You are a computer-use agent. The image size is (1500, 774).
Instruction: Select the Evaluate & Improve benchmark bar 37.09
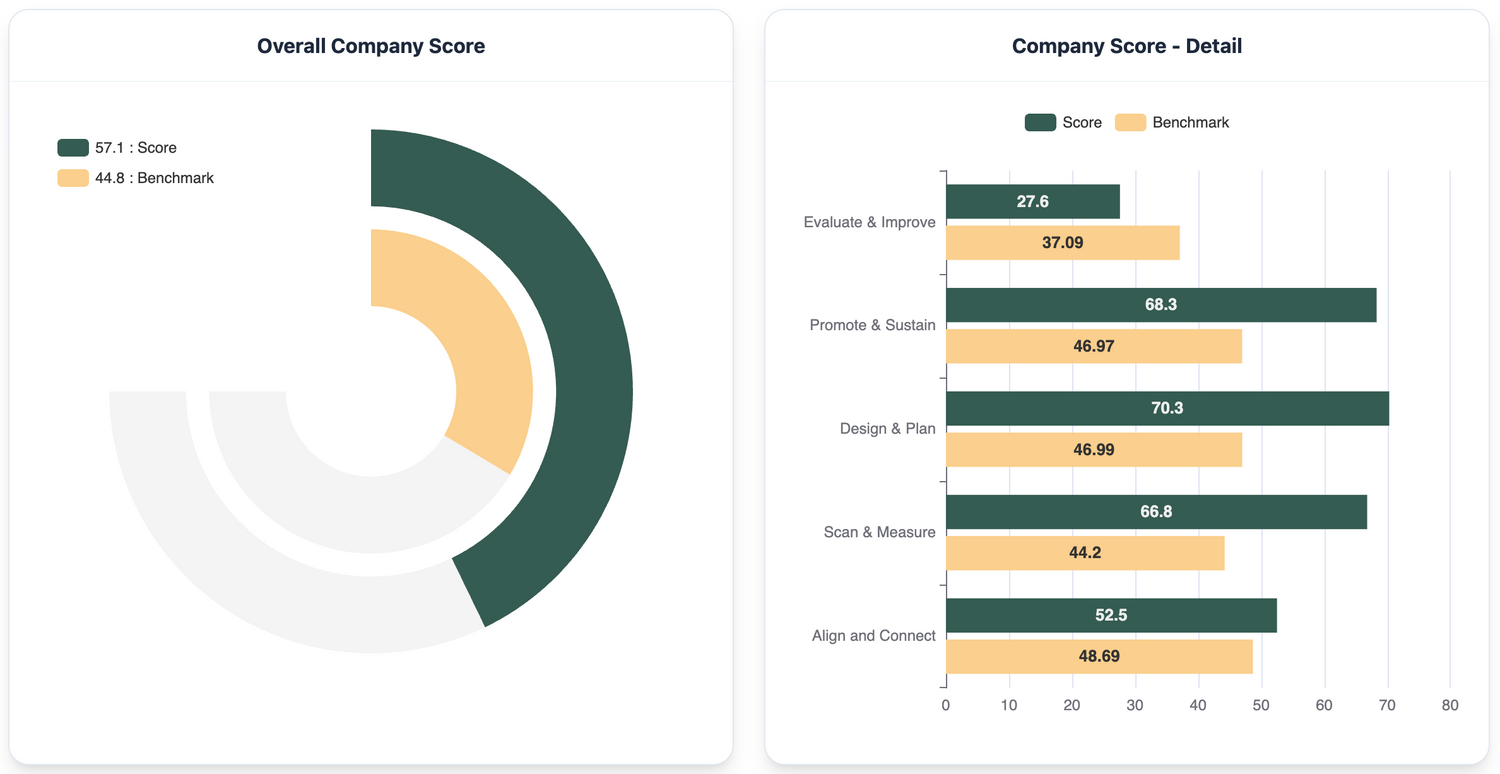(x=1062, y=243)
